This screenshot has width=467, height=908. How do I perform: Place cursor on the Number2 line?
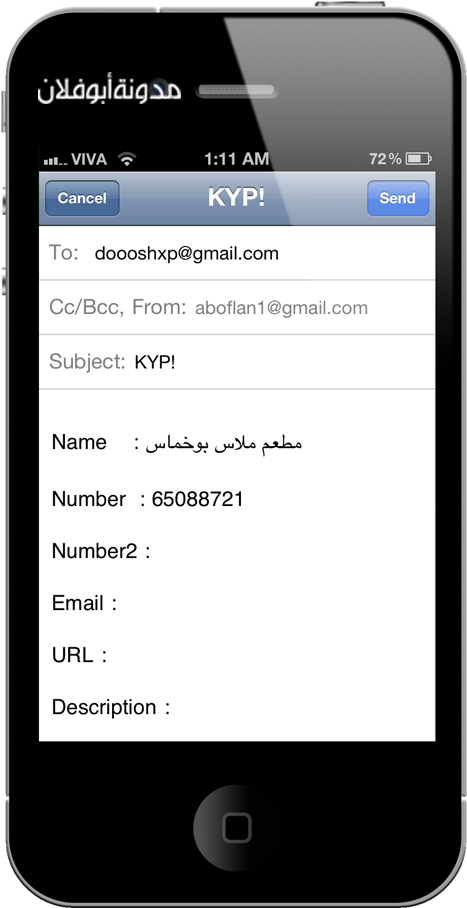click(x=237, y=551)
